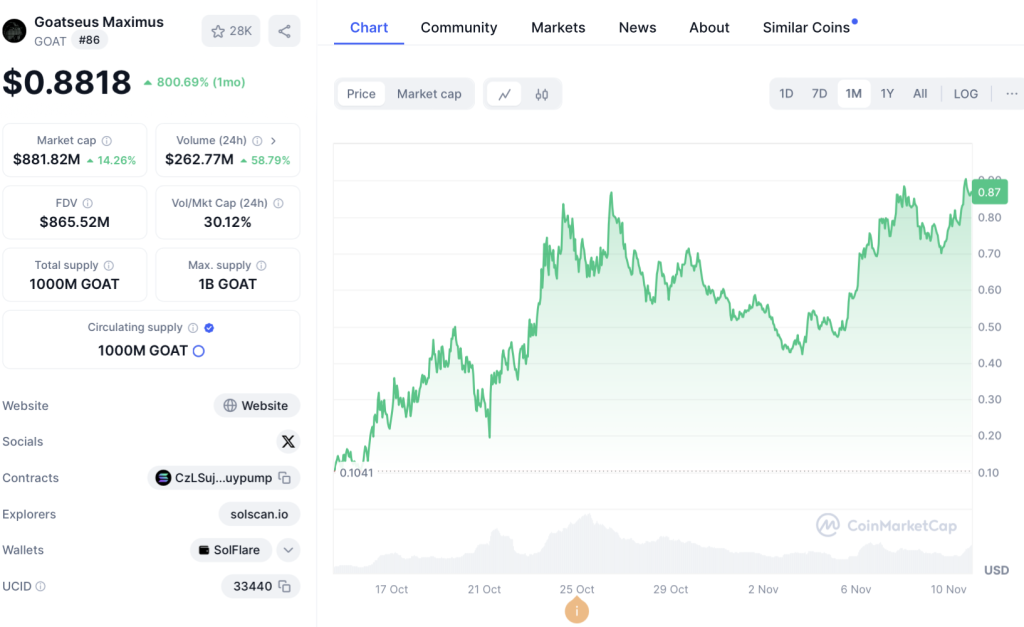
Task: Switch to candlestick chart view
Action: click(541, 94)
